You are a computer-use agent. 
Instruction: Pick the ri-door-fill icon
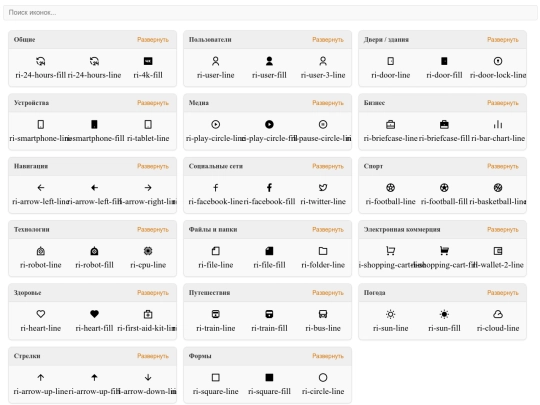(444, 61)
